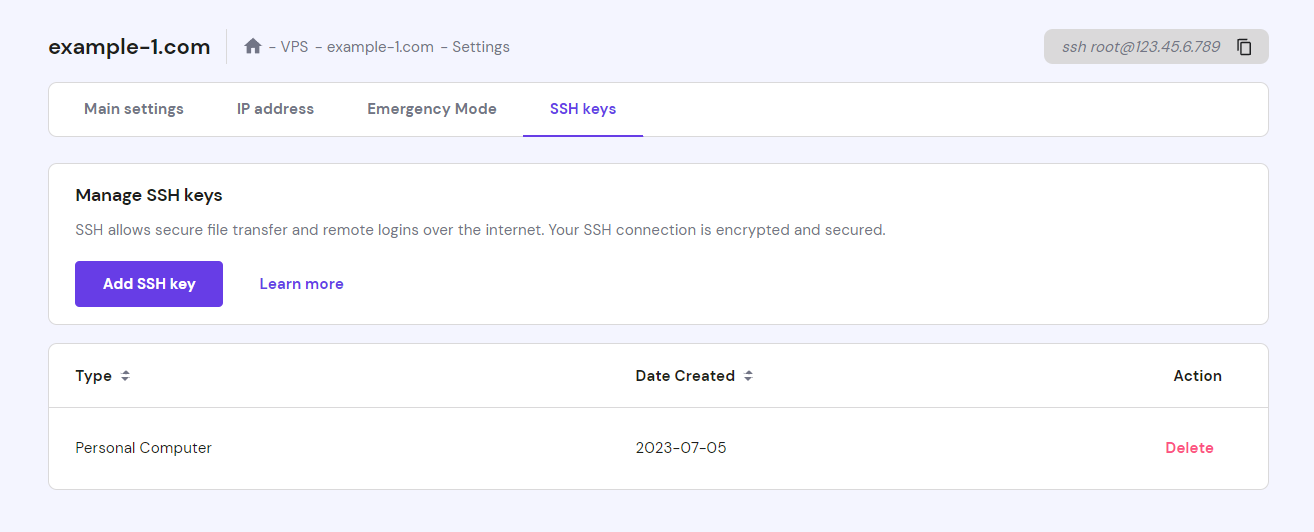Screen dimensions: 1314x532
Task: Switch to the IP address tab
Action: click(275, 109)
